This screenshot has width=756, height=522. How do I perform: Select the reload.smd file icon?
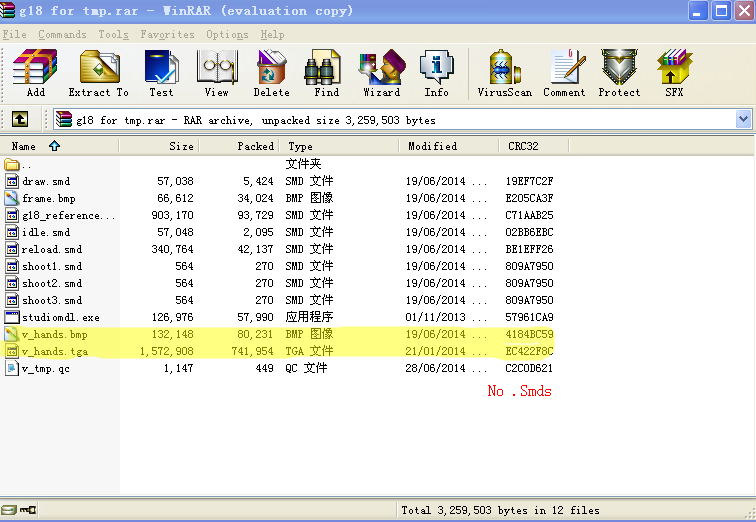[12, 249]
